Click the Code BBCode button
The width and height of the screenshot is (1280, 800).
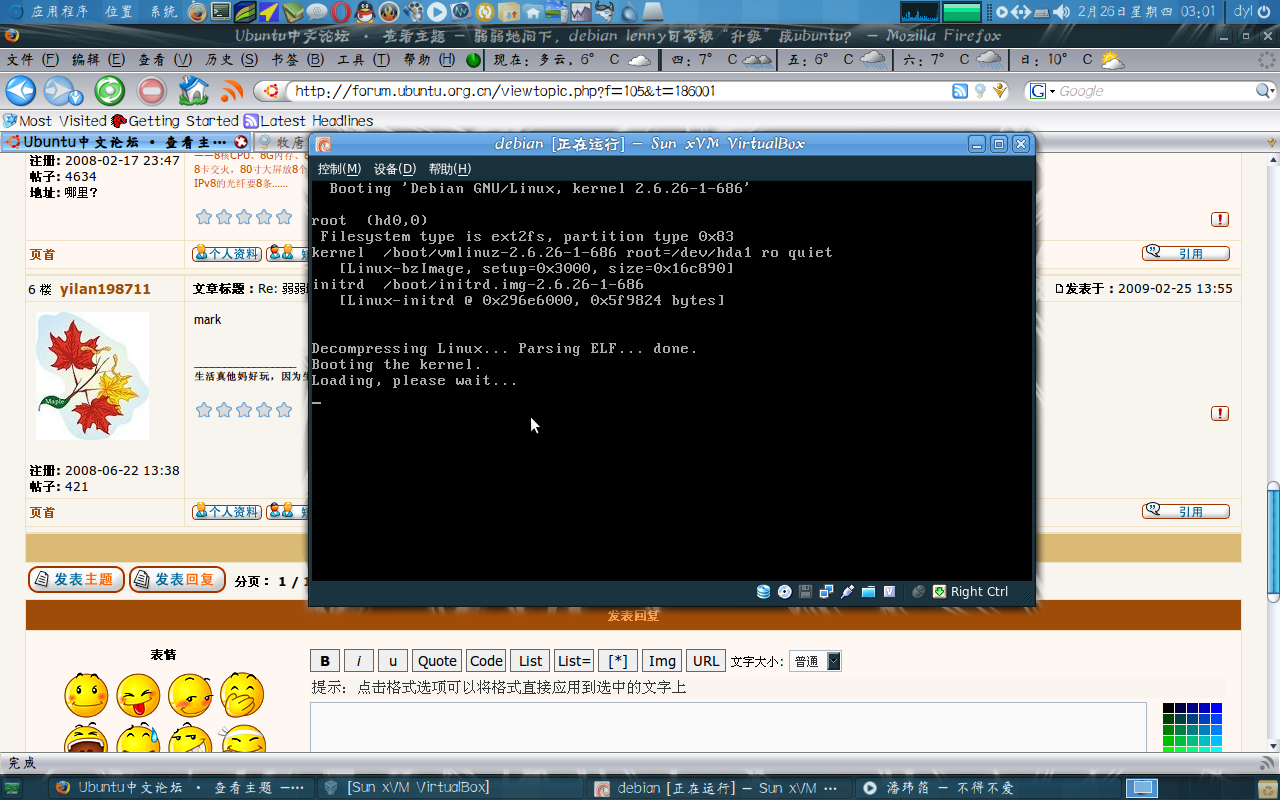(486, 661)
